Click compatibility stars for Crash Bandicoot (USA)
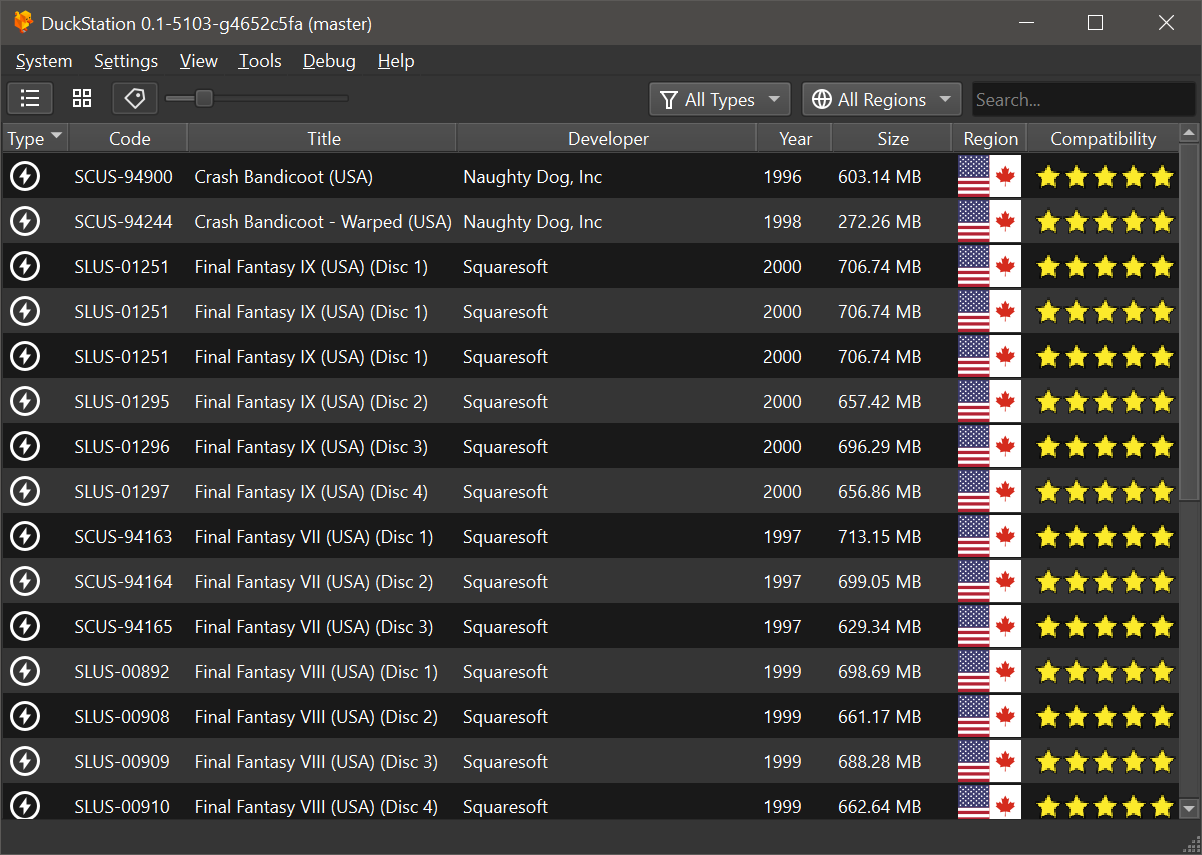This screenshot has height=855, width=1202. 1104,177
